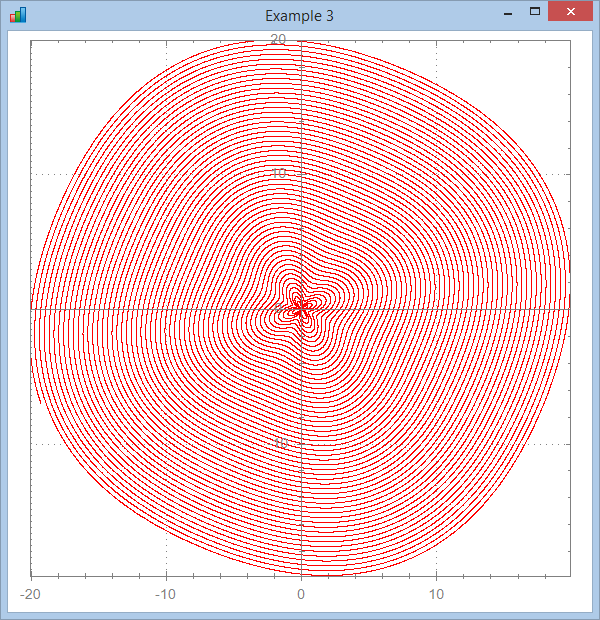Click the -10 label on the x-axis

(x=165, y=594)
